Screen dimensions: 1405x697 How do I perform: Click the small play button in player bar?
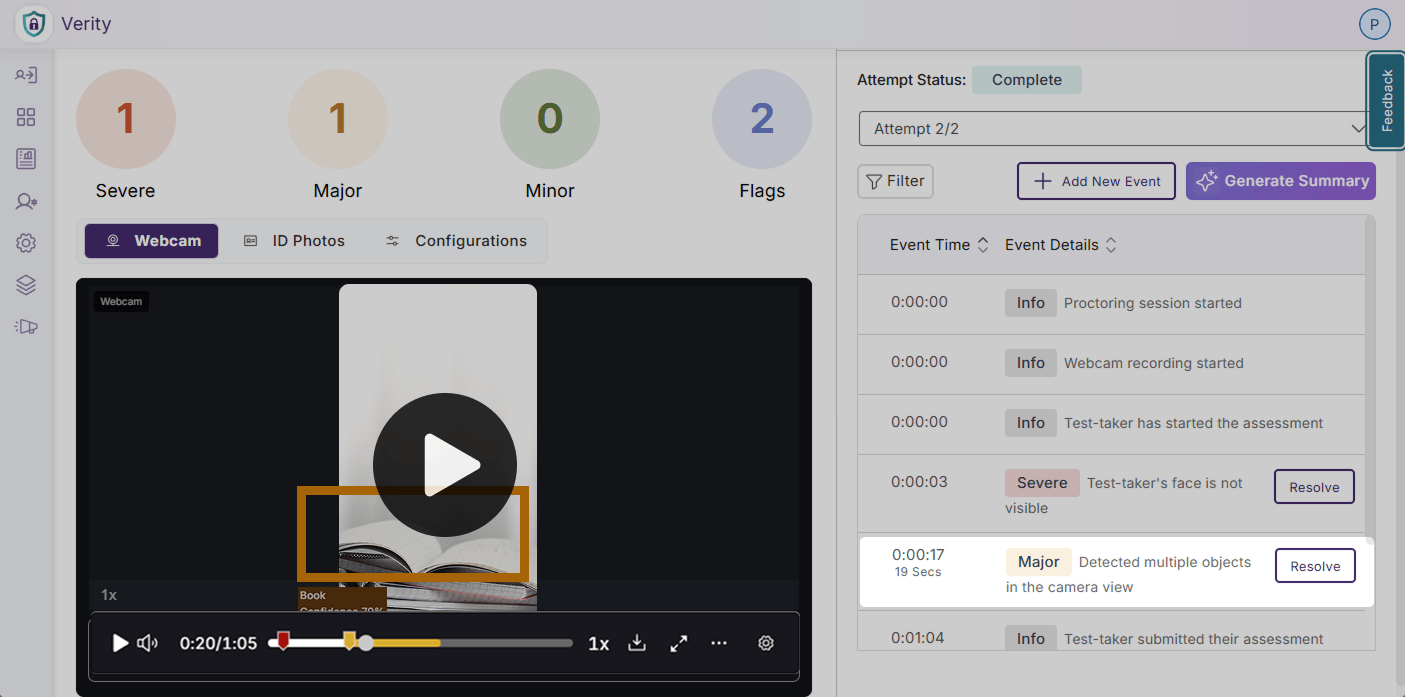(120, 643)
